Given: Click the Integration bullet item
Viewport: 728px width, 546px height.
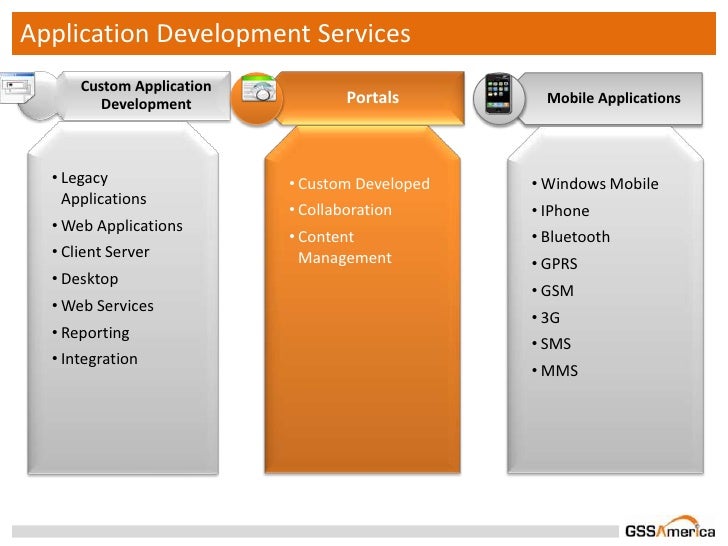Looking at the screenshot, I should coord(95,359).
